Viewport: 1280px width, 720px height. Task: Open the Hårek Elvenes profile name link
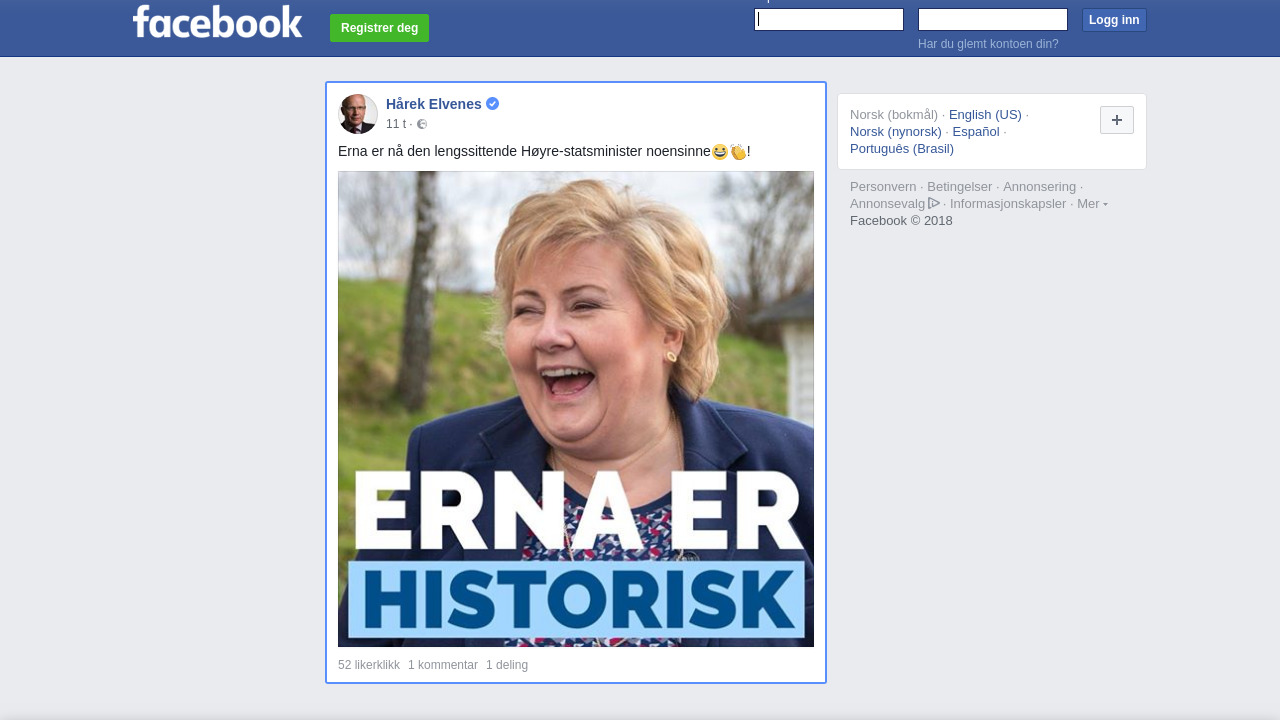(433, 104)
